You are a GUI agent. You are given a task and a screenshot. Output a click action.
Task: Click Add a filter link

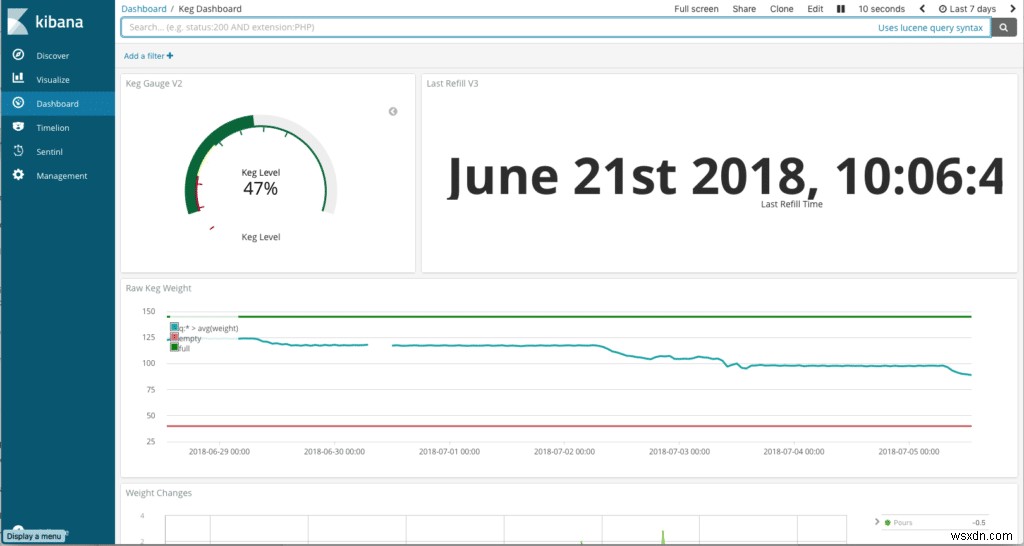148,56
